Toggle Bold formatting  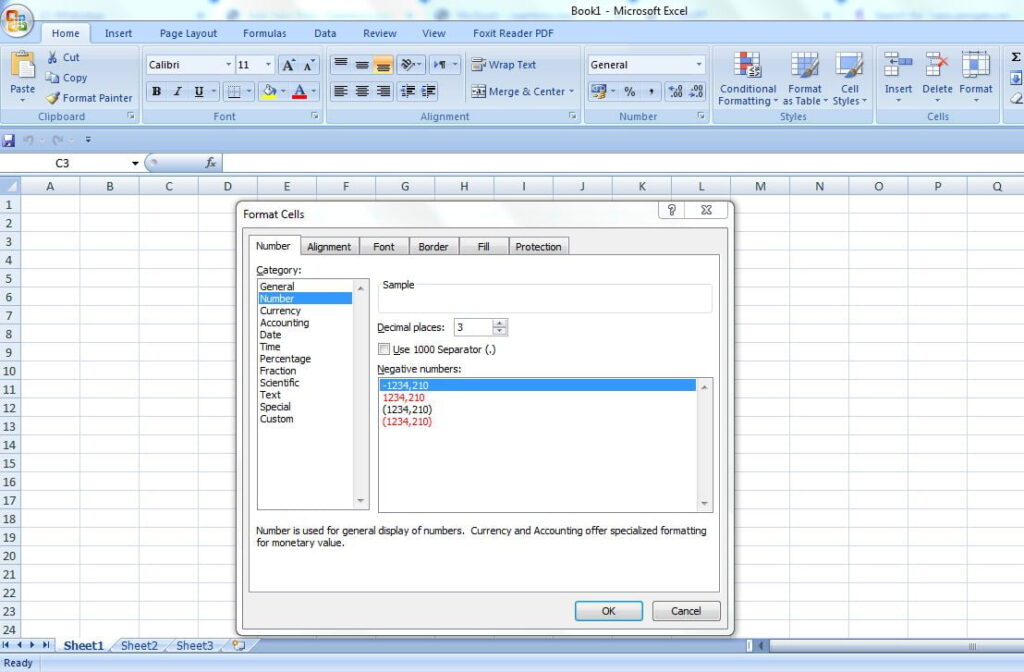coord(157,91)
